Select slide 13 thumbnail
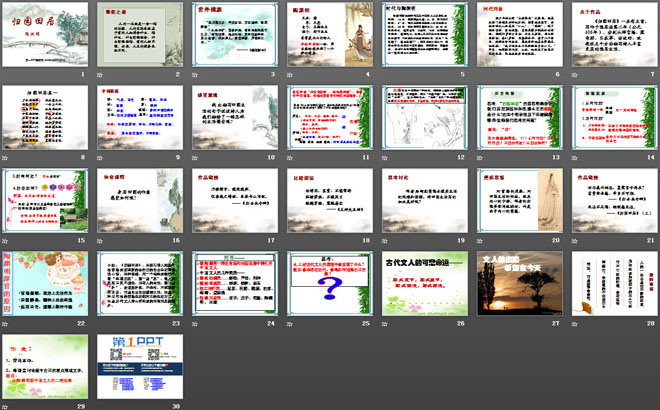The image size is (660, 410). 520,117
